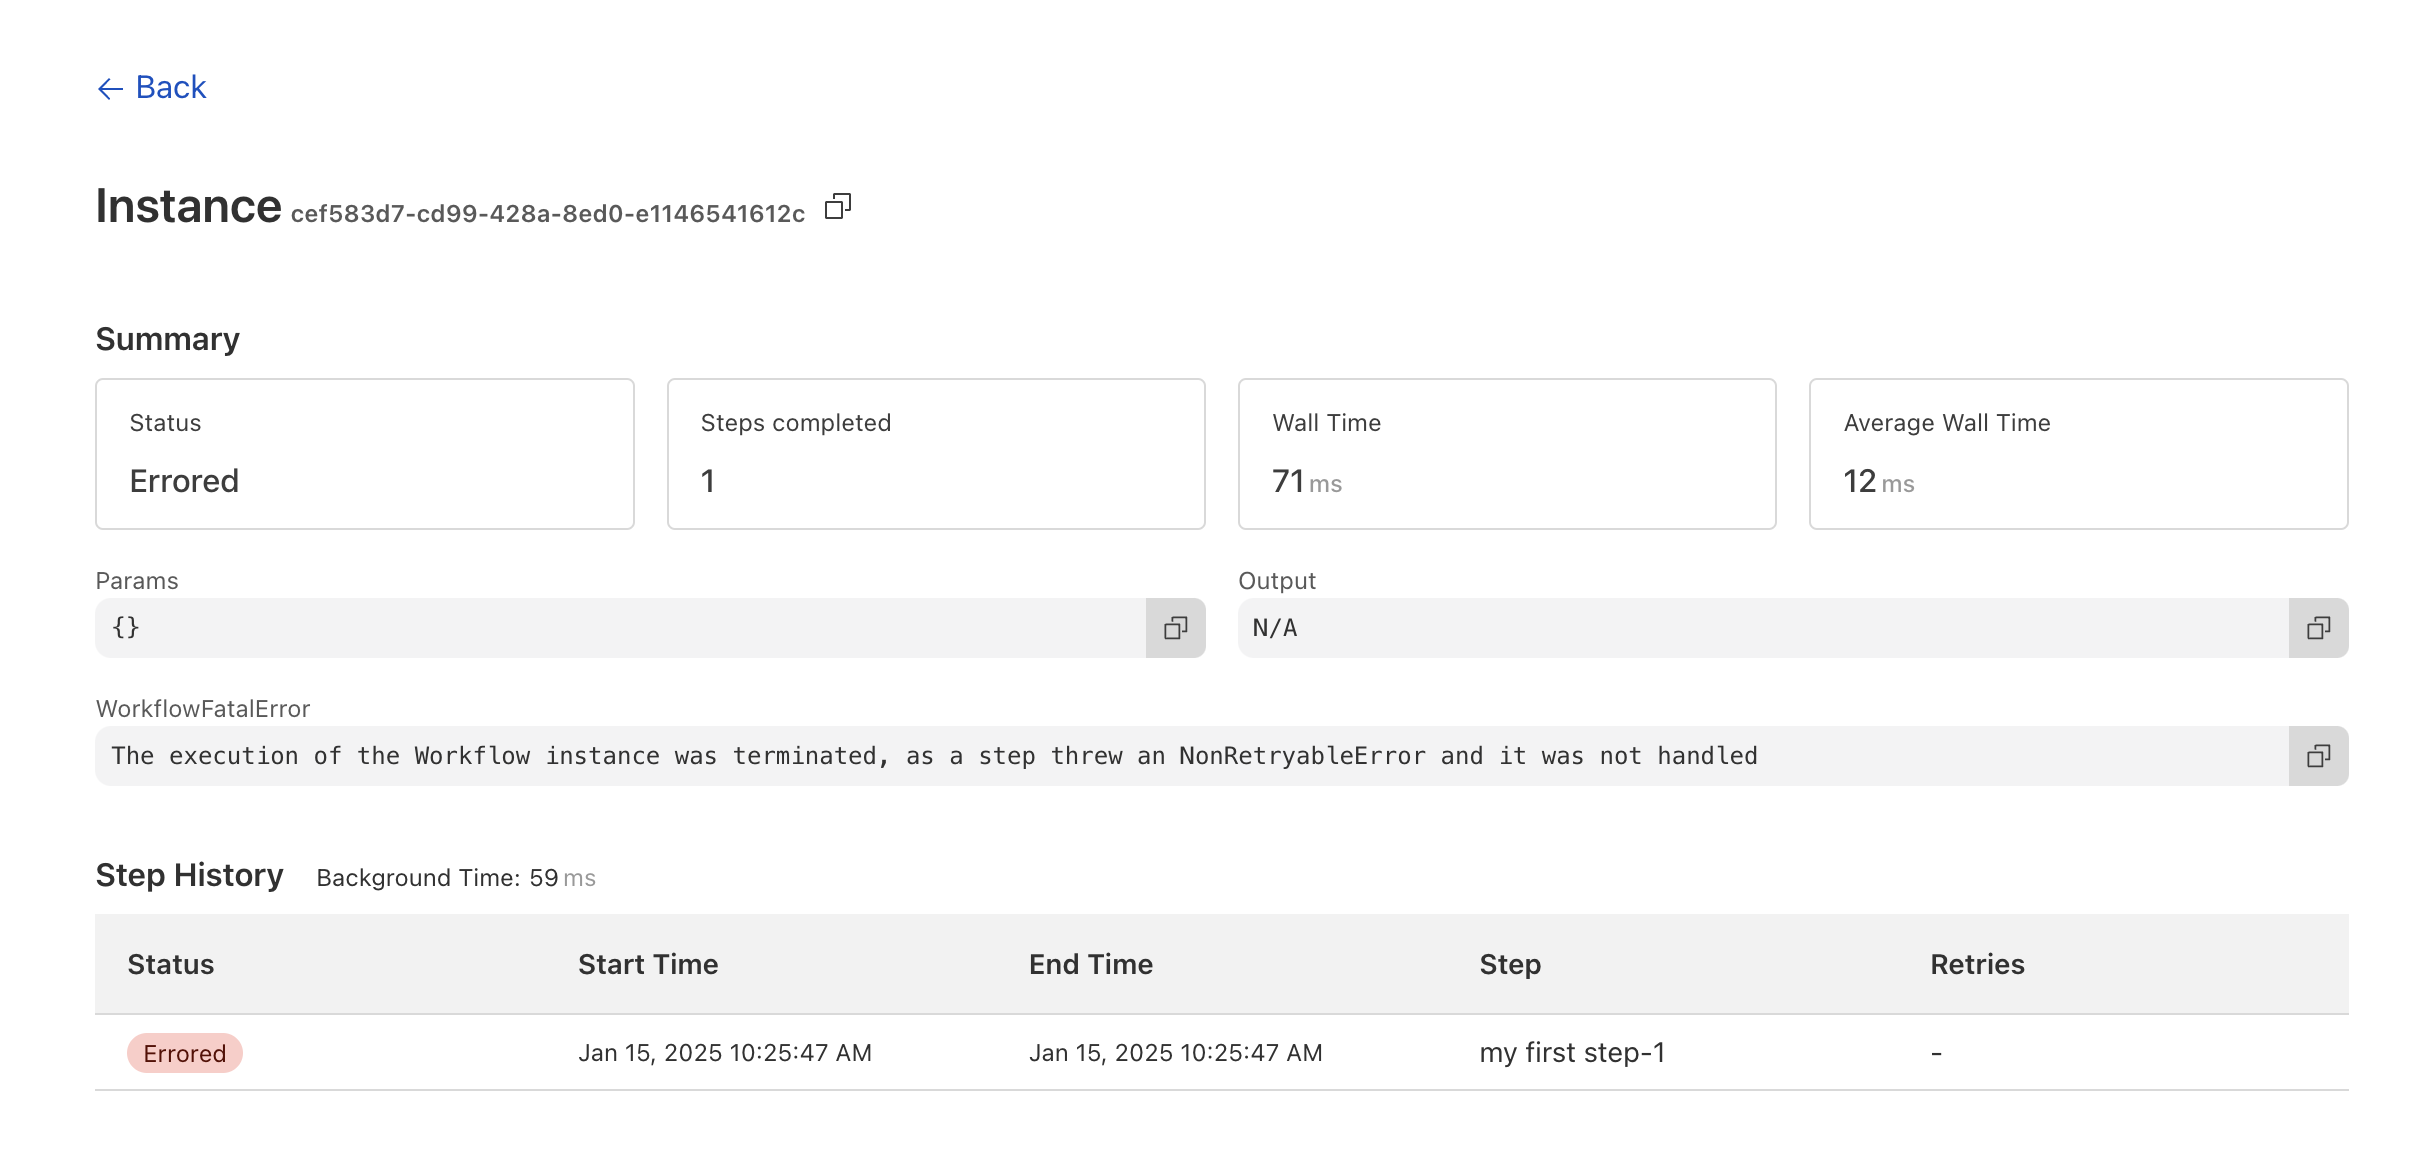Image resolution: width=2432 pixels, height=1166 pixels.
Task: Click the Status summary card
Action: (364, 454)
